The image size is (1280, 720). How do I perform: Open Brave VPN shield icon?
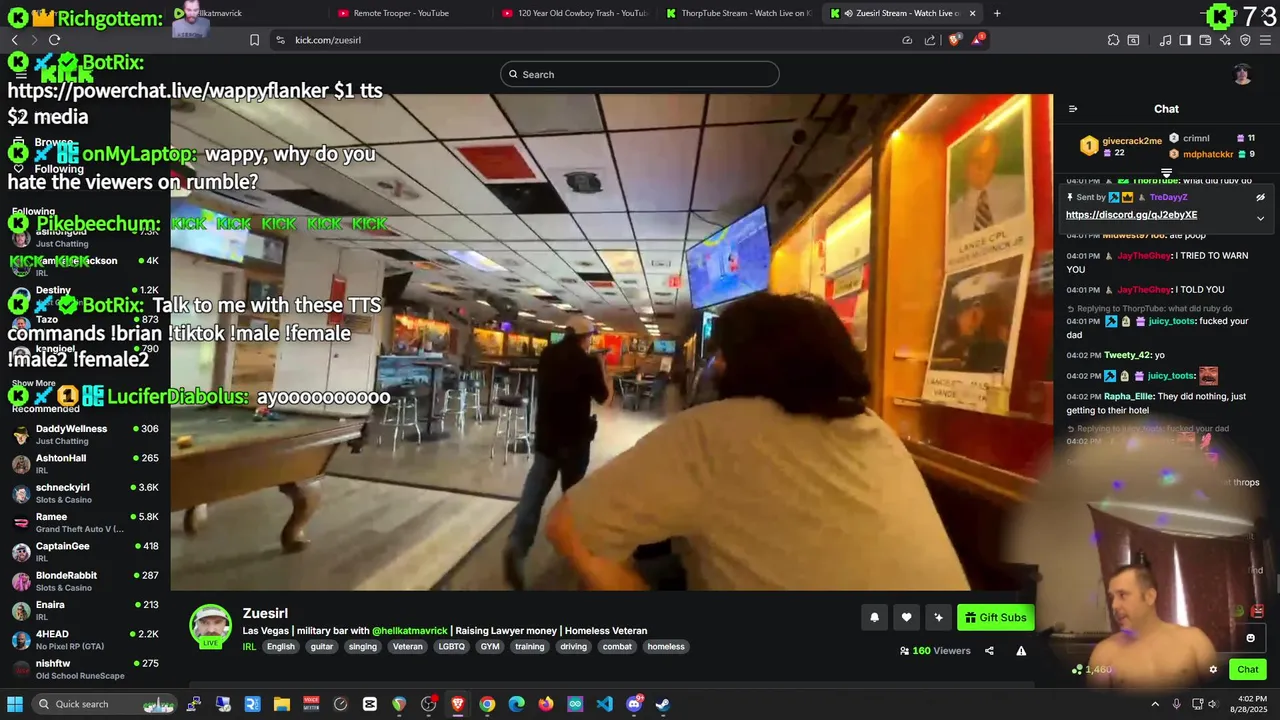[1245, 40]
